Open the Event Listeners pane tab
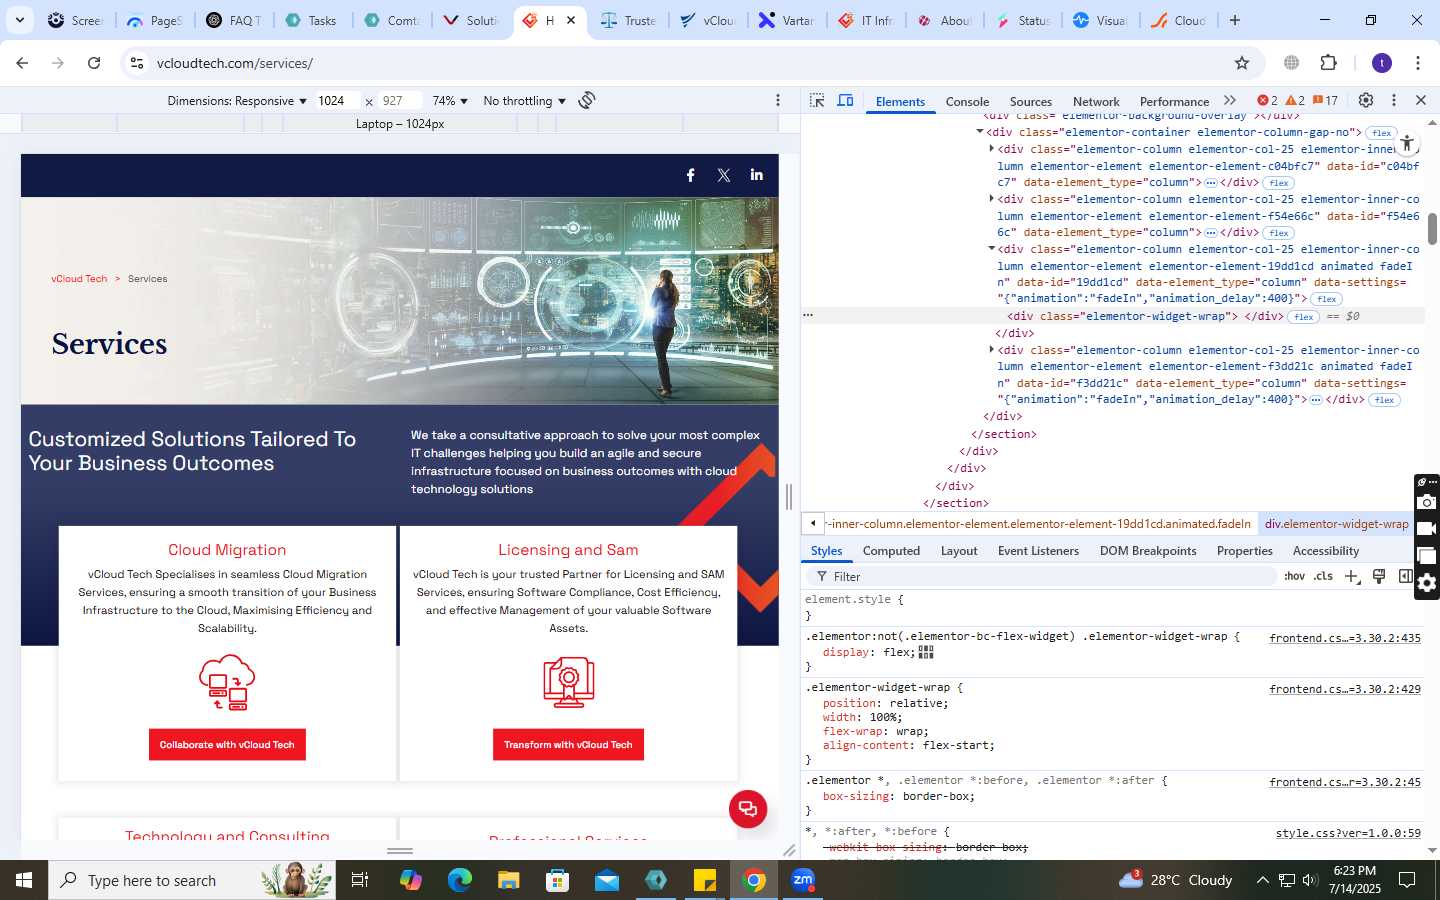This screenshot has height=900, width=1440. click(x=1038, y=551)
